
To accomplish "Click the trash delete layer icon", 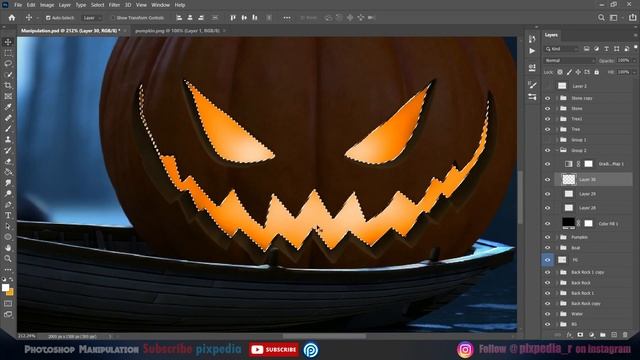I will click(625, 335).
